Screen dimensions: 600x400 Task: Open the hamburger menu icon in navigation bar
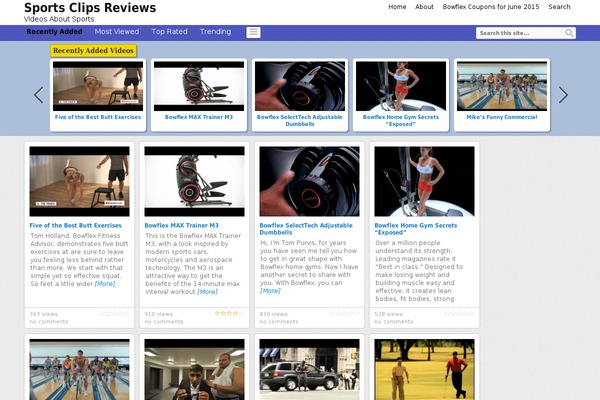coord(253,33)
